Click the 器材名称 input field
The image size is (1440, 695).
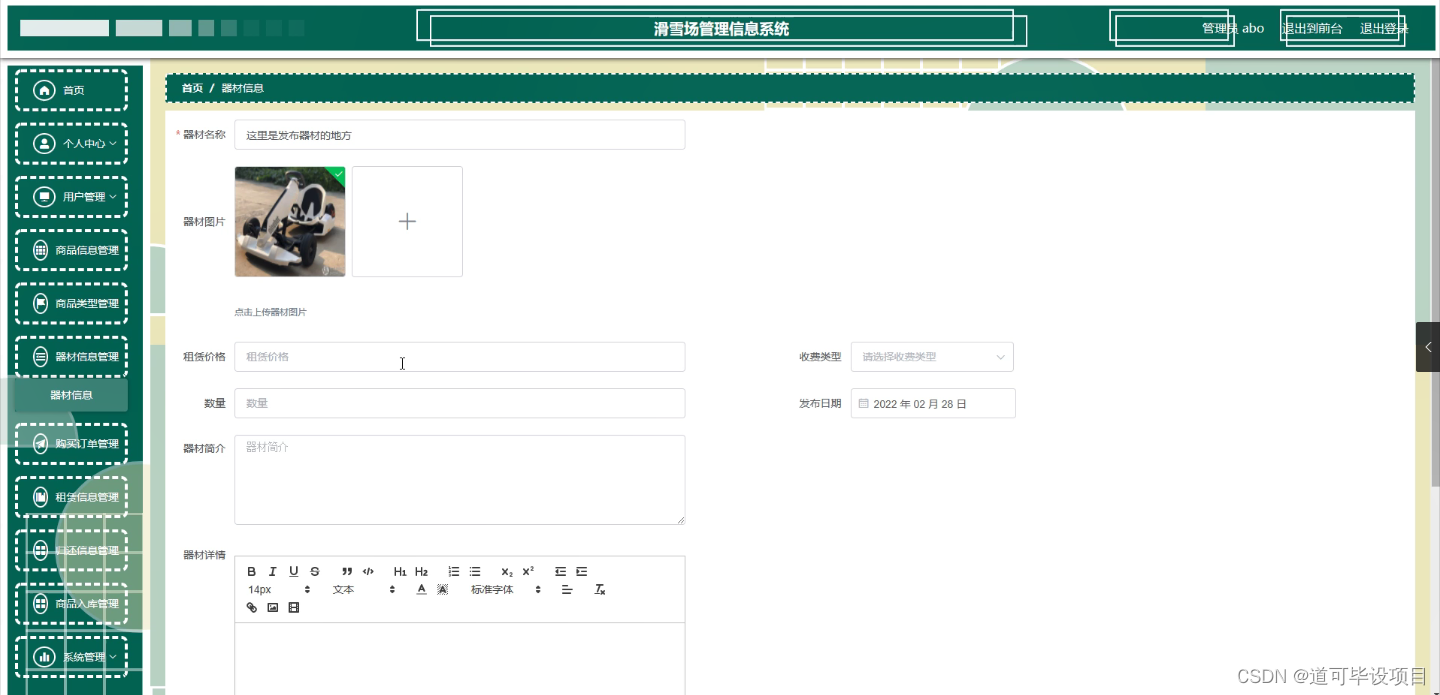[x=460, y=135]
